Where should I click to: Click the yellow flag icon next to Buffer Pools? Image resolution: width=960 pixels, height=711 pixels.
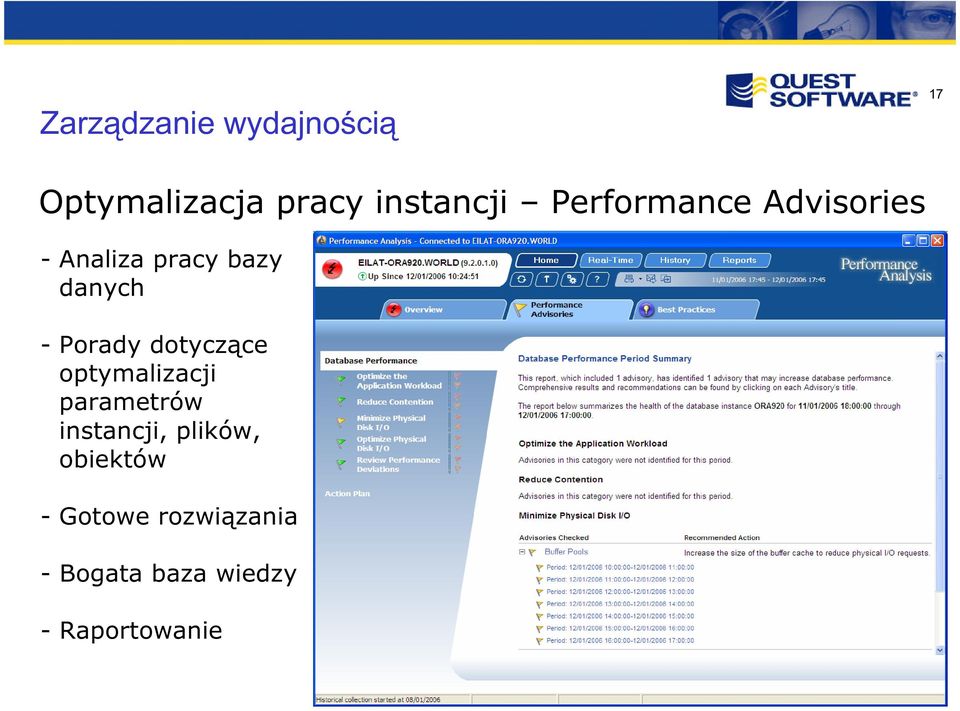pos(533,552)
